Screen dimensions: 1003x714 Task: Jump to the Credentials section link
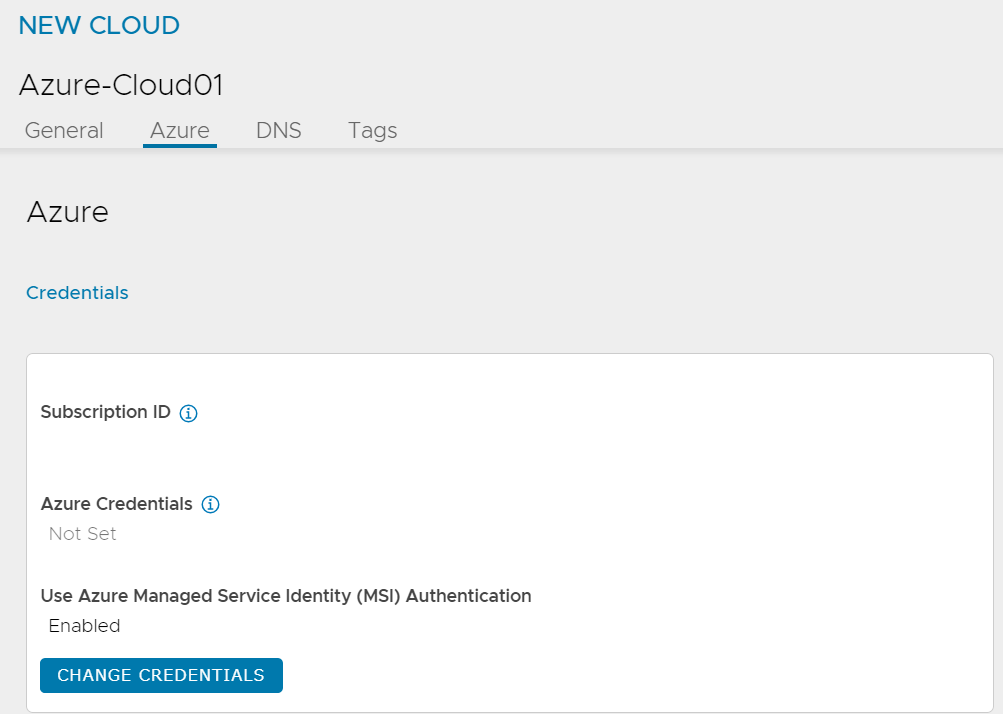(77, 293)
